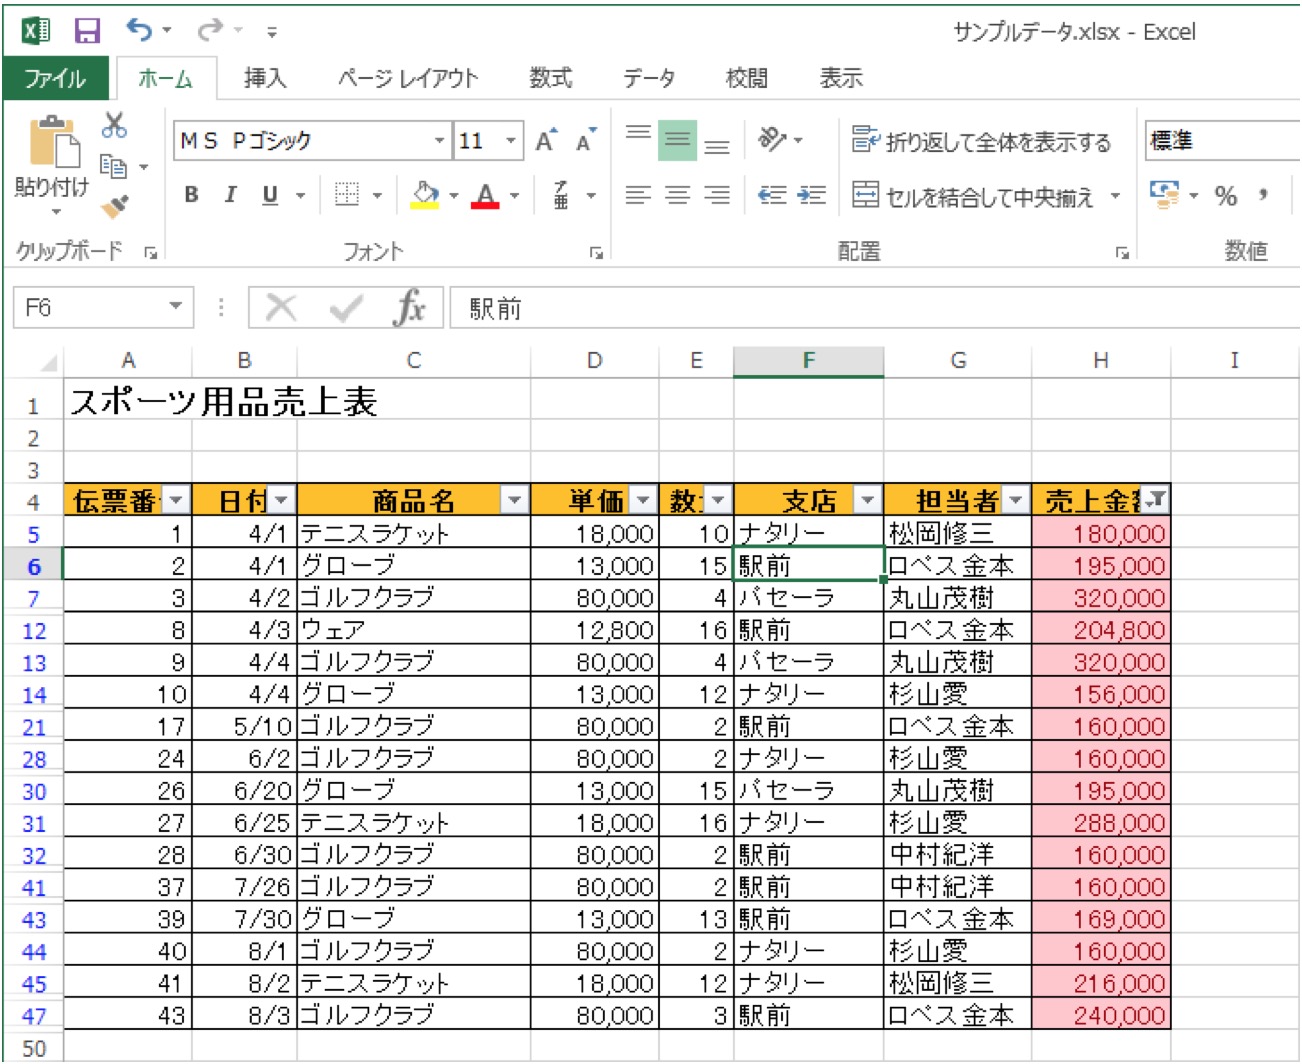Click the Save icon in quick access toolbar
Viewport: 1302px width, 1064px height.
88,31
